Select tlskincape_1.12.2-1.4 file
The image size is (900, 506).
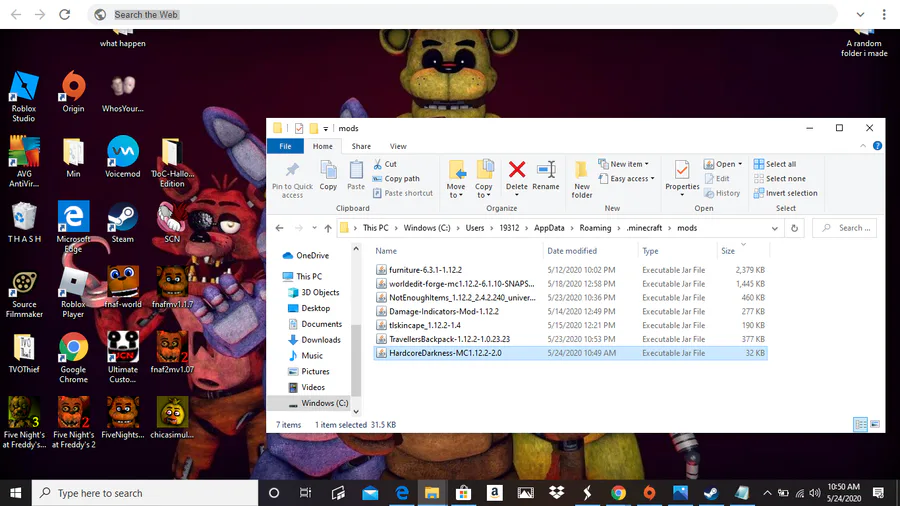pos(571,325)
